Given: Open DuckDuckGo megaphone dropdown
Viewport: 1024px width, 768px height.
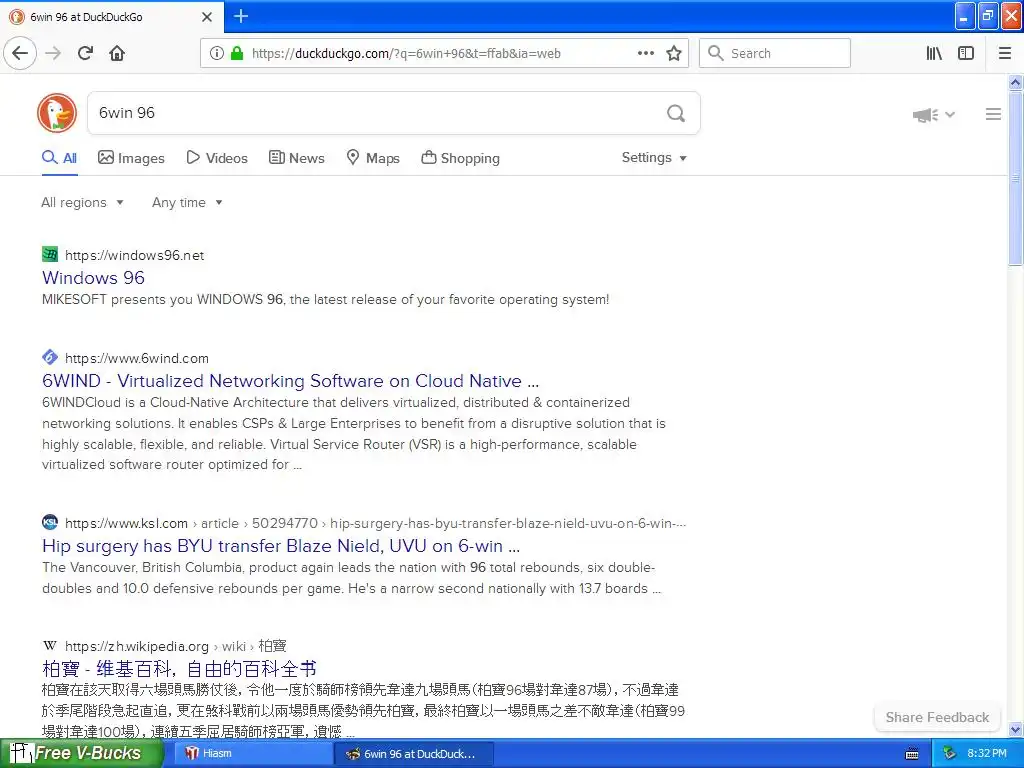Looking at the screenshot, I should tap(933, 115).
